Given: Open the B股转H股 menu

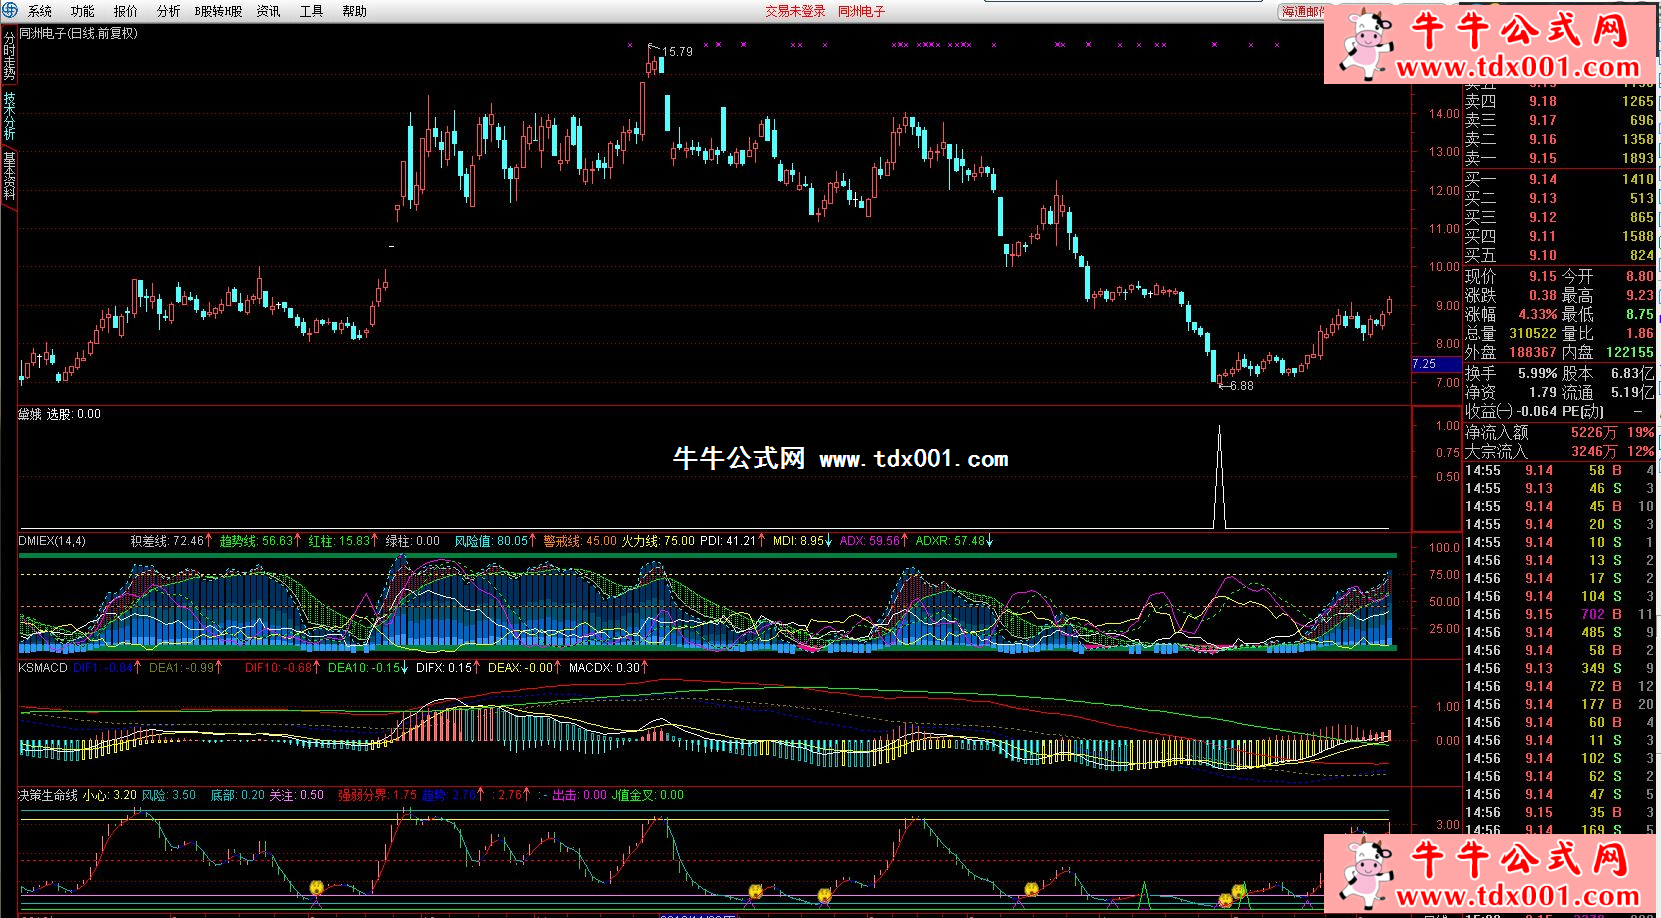Looking at the screenshot, I should point(219,11).
